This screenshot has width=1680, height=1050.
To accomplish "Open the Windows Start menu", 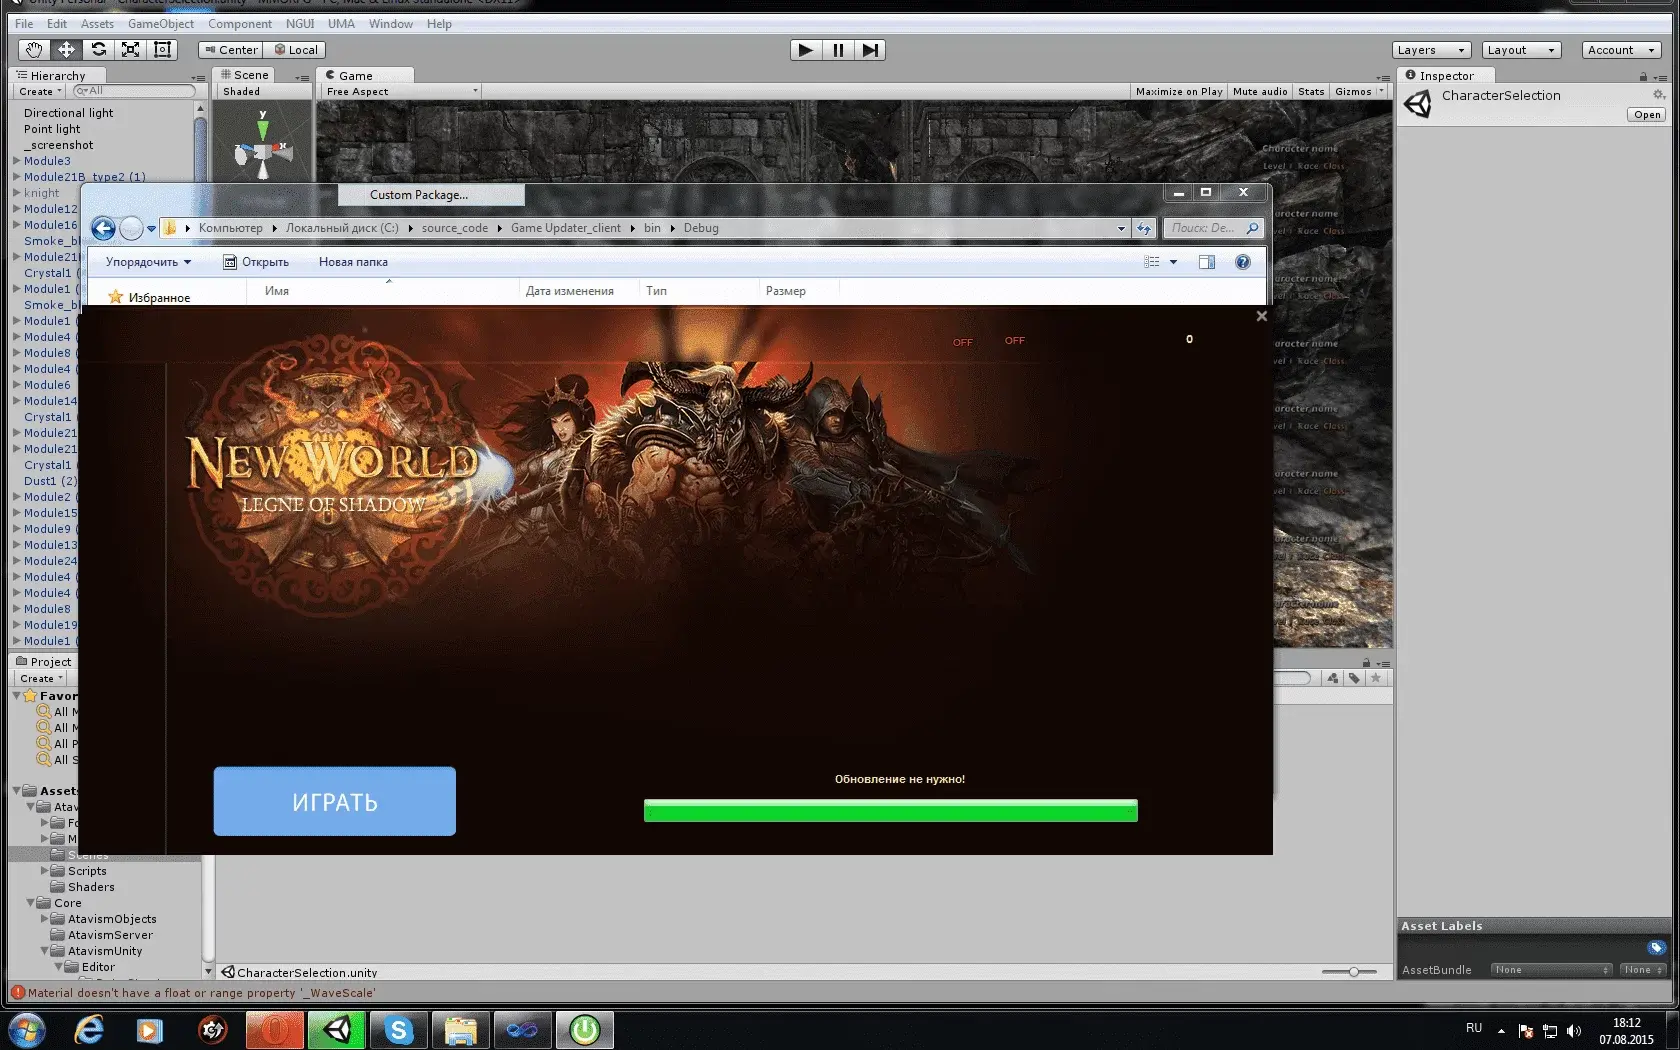I will [x=26, y=1030].
